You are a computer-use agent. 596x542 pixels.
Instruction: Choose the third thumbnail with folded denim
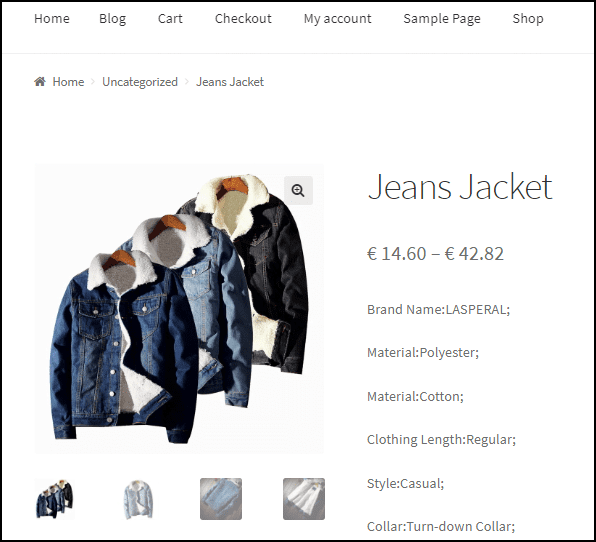221,499
